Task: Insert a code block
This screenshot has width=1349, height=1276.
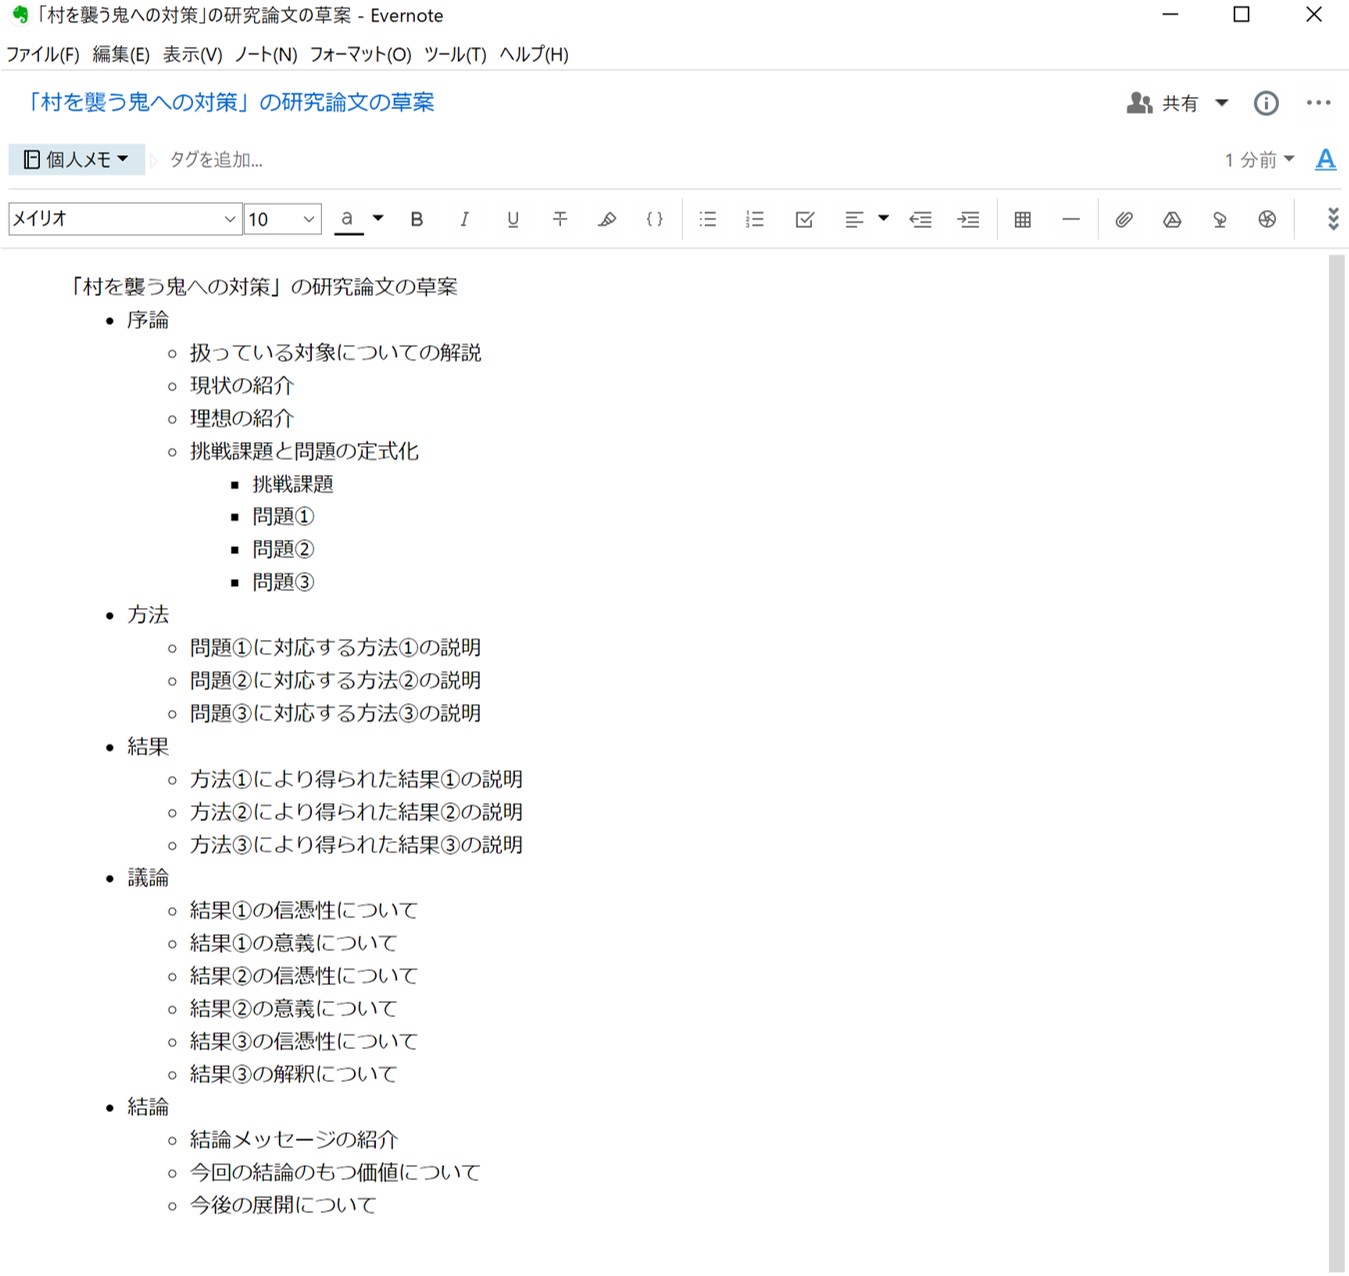Action: click(654, 219)
